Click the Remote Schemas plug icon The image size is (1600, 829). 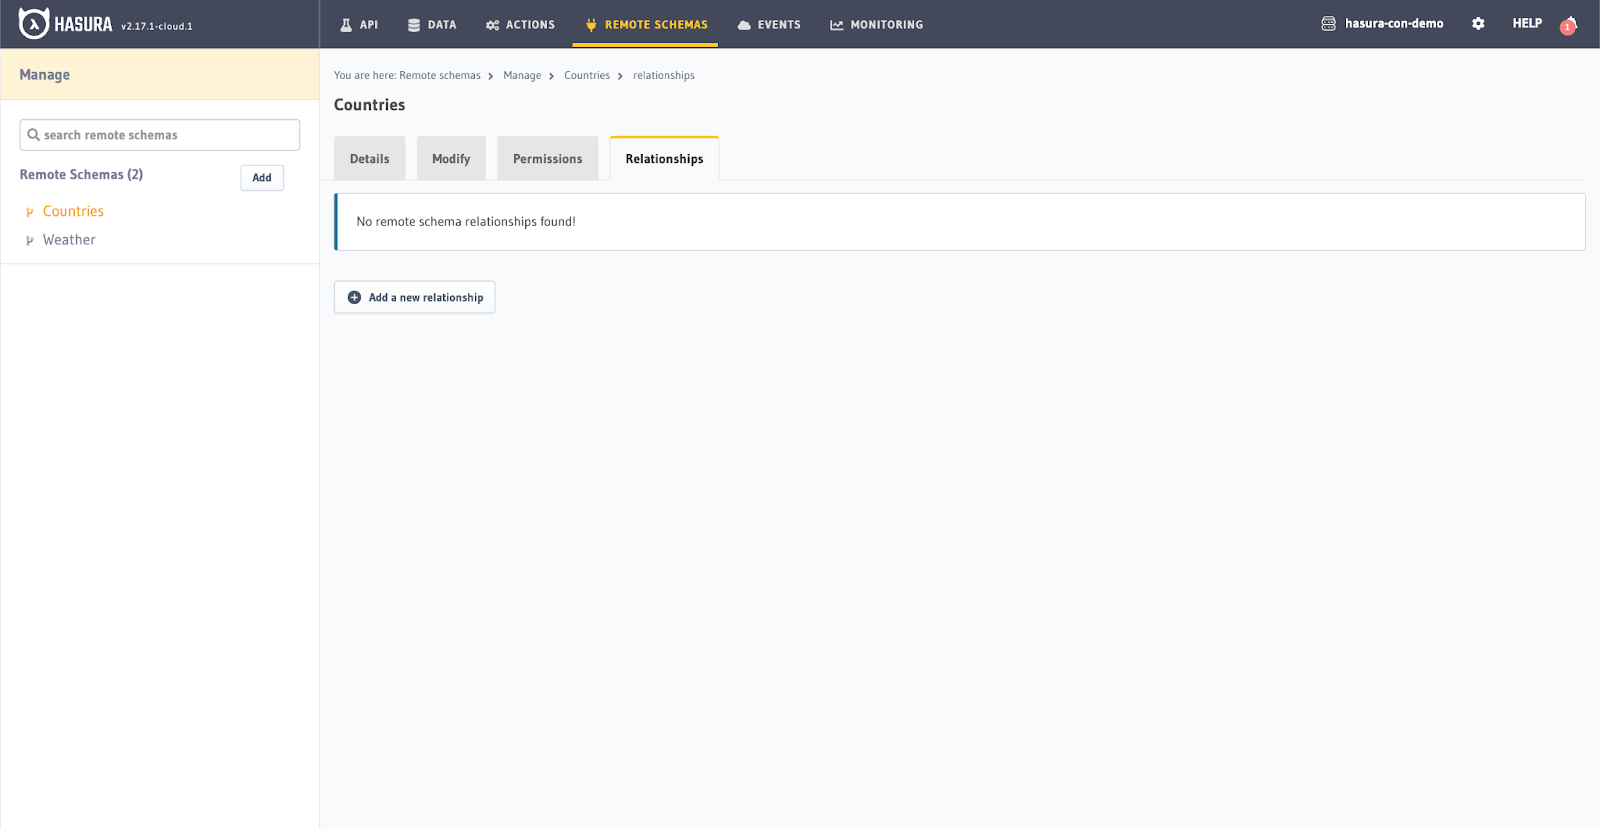(x=591, y=25)
